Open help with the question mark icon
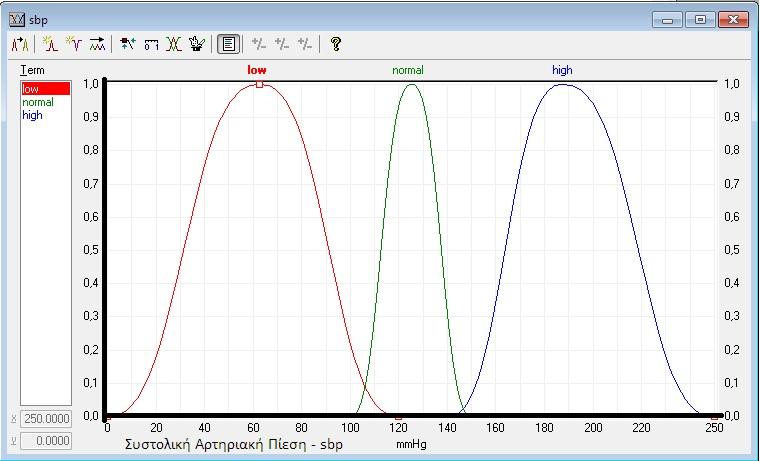The image size is (760, 461). tap(335, 44)
